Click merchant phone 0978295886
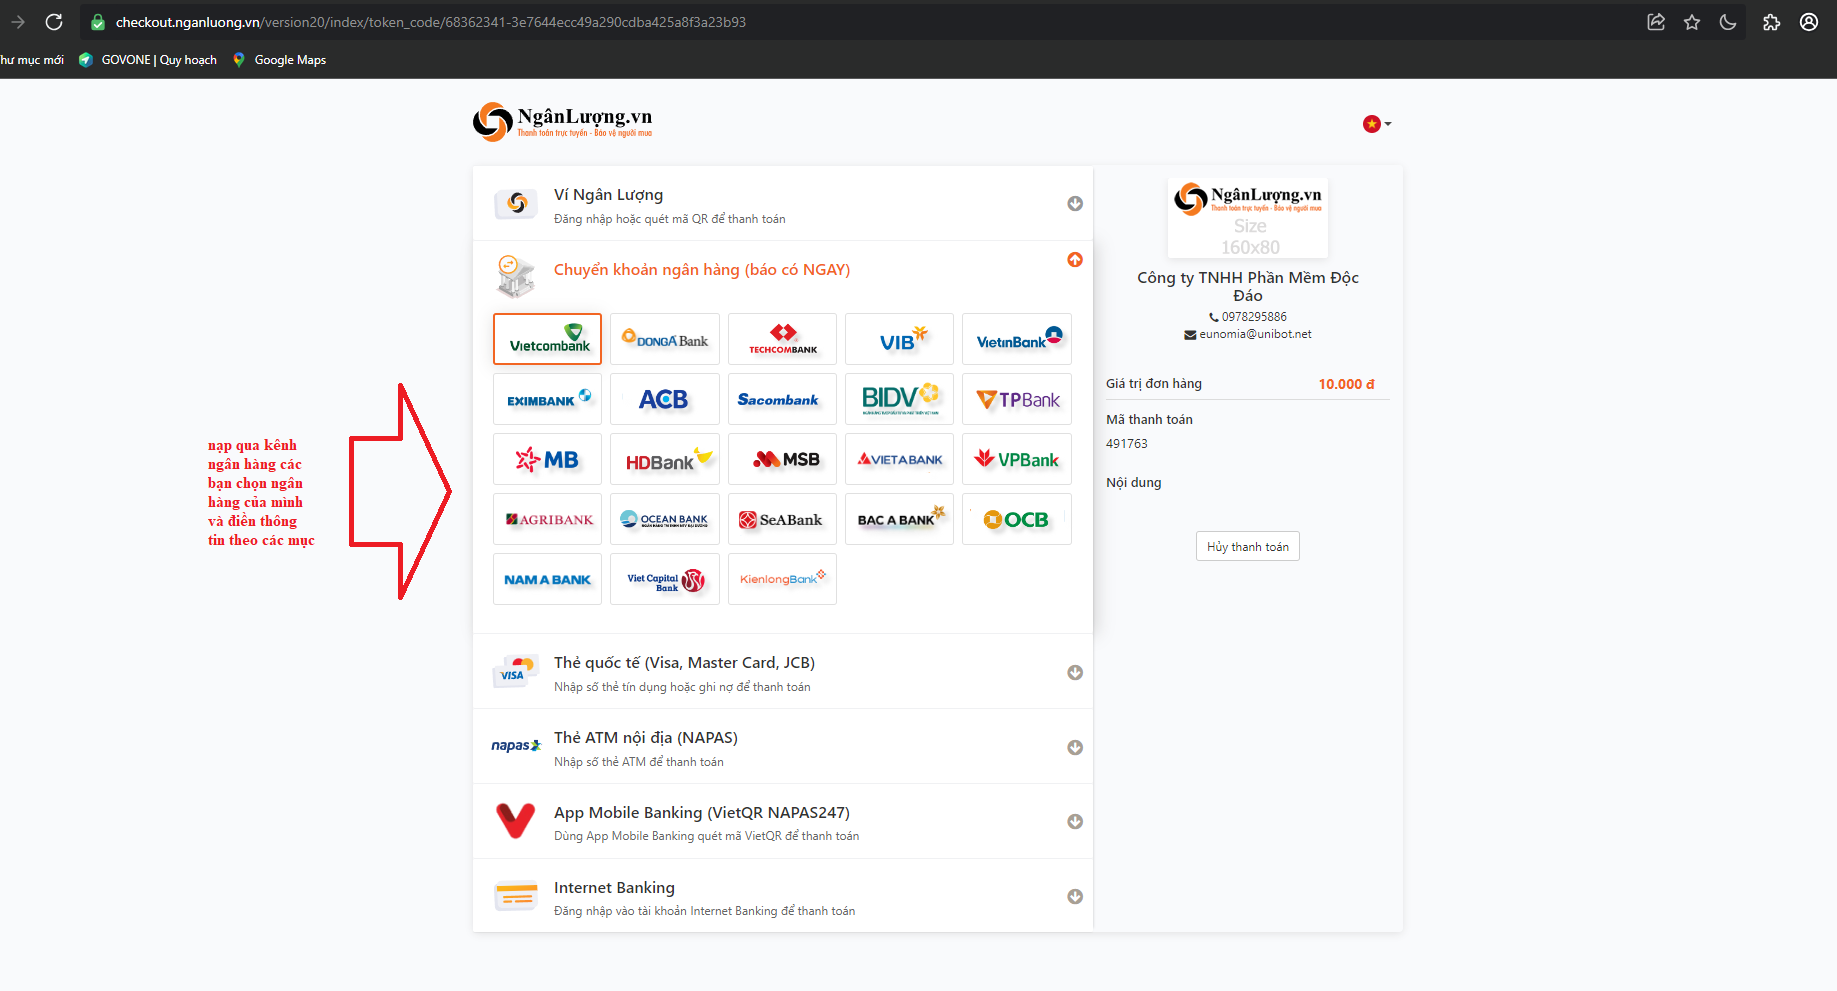The image size is (1837, 991). tap(1254, 317)
